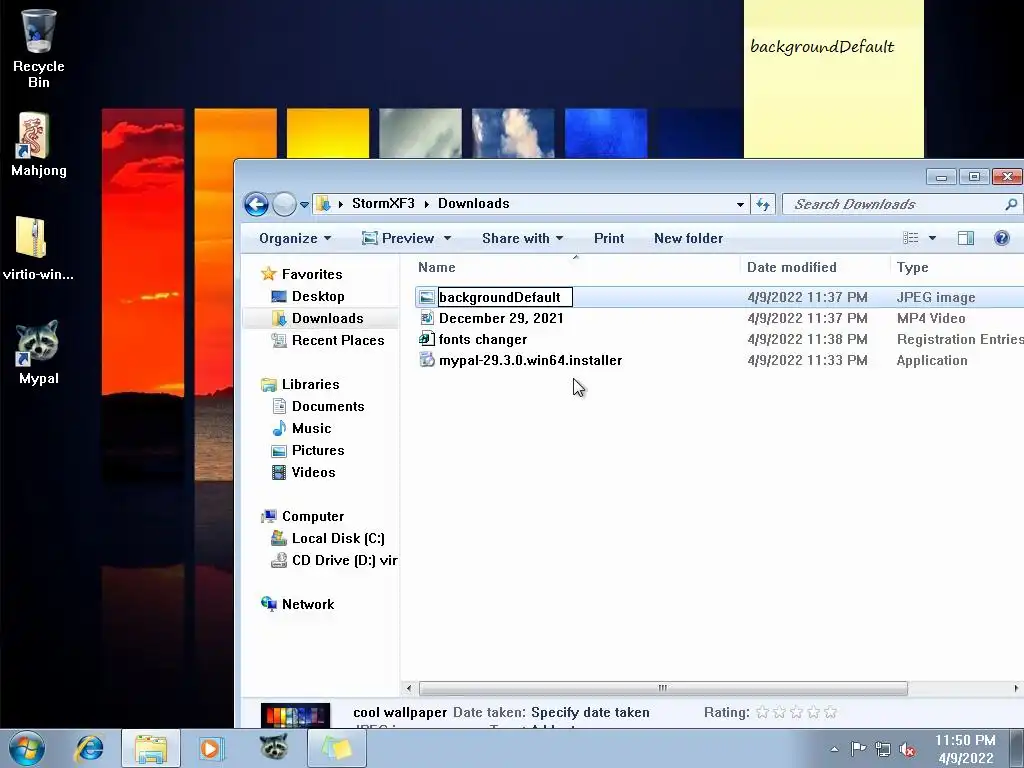Open the Share with menu
The height and width of the screenshot is (768, 1024).
pos(522,238)
